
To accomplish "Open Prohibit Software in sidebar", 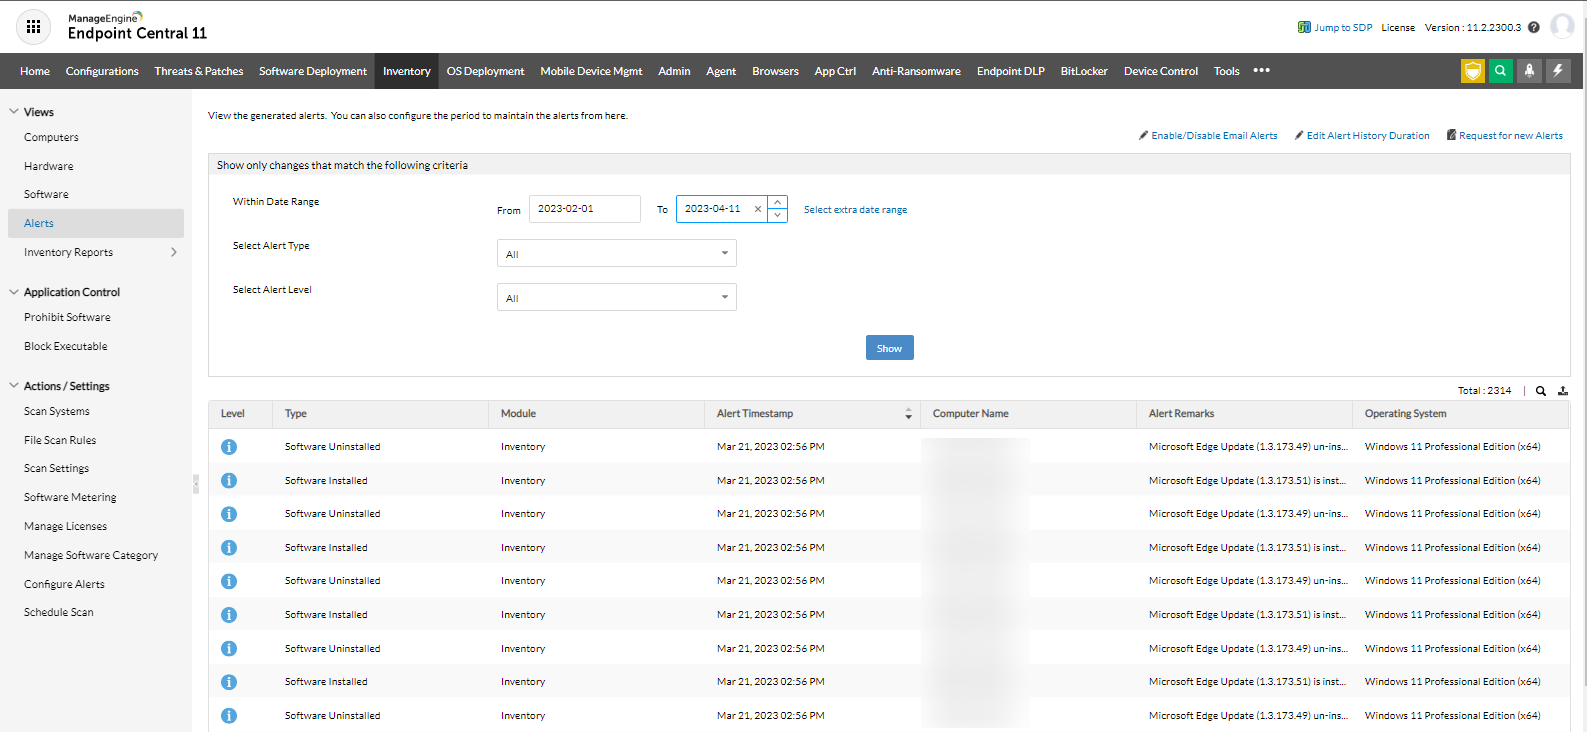I will (67, 317).
